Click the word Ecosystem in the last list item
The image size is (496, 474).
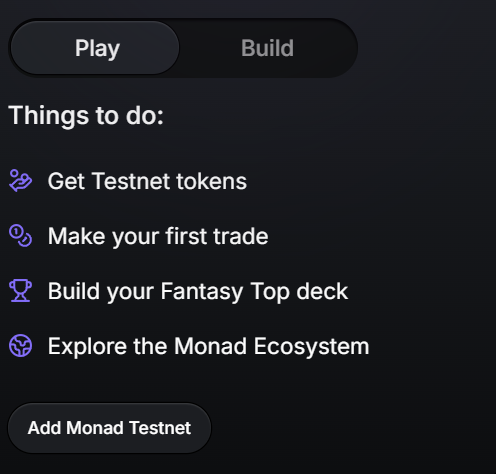(311, 346)
